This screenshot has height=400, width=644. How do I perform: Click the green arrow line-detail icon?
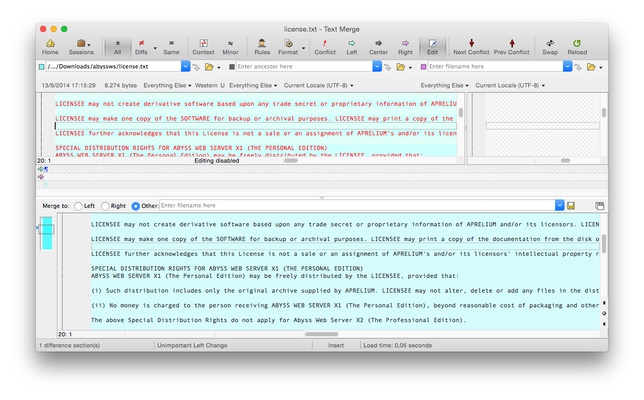pyautogui.click(x=41, y=169)
